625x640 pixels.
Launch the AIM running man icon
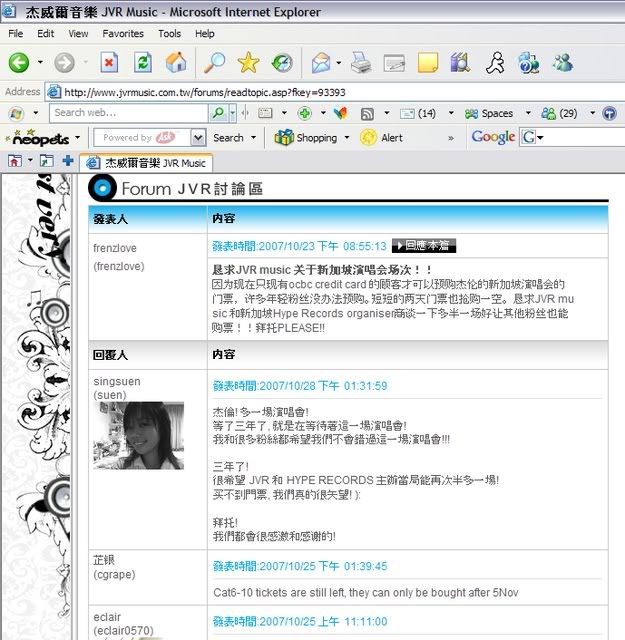pos(495,63)
